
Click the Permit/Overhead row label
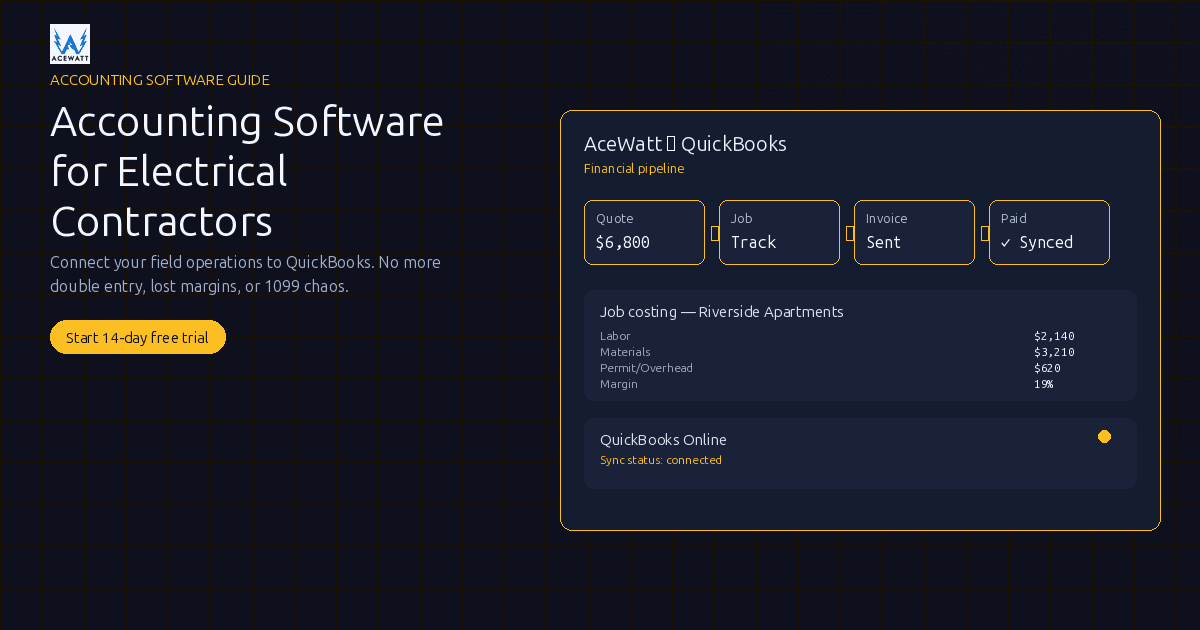pos(646,368)
